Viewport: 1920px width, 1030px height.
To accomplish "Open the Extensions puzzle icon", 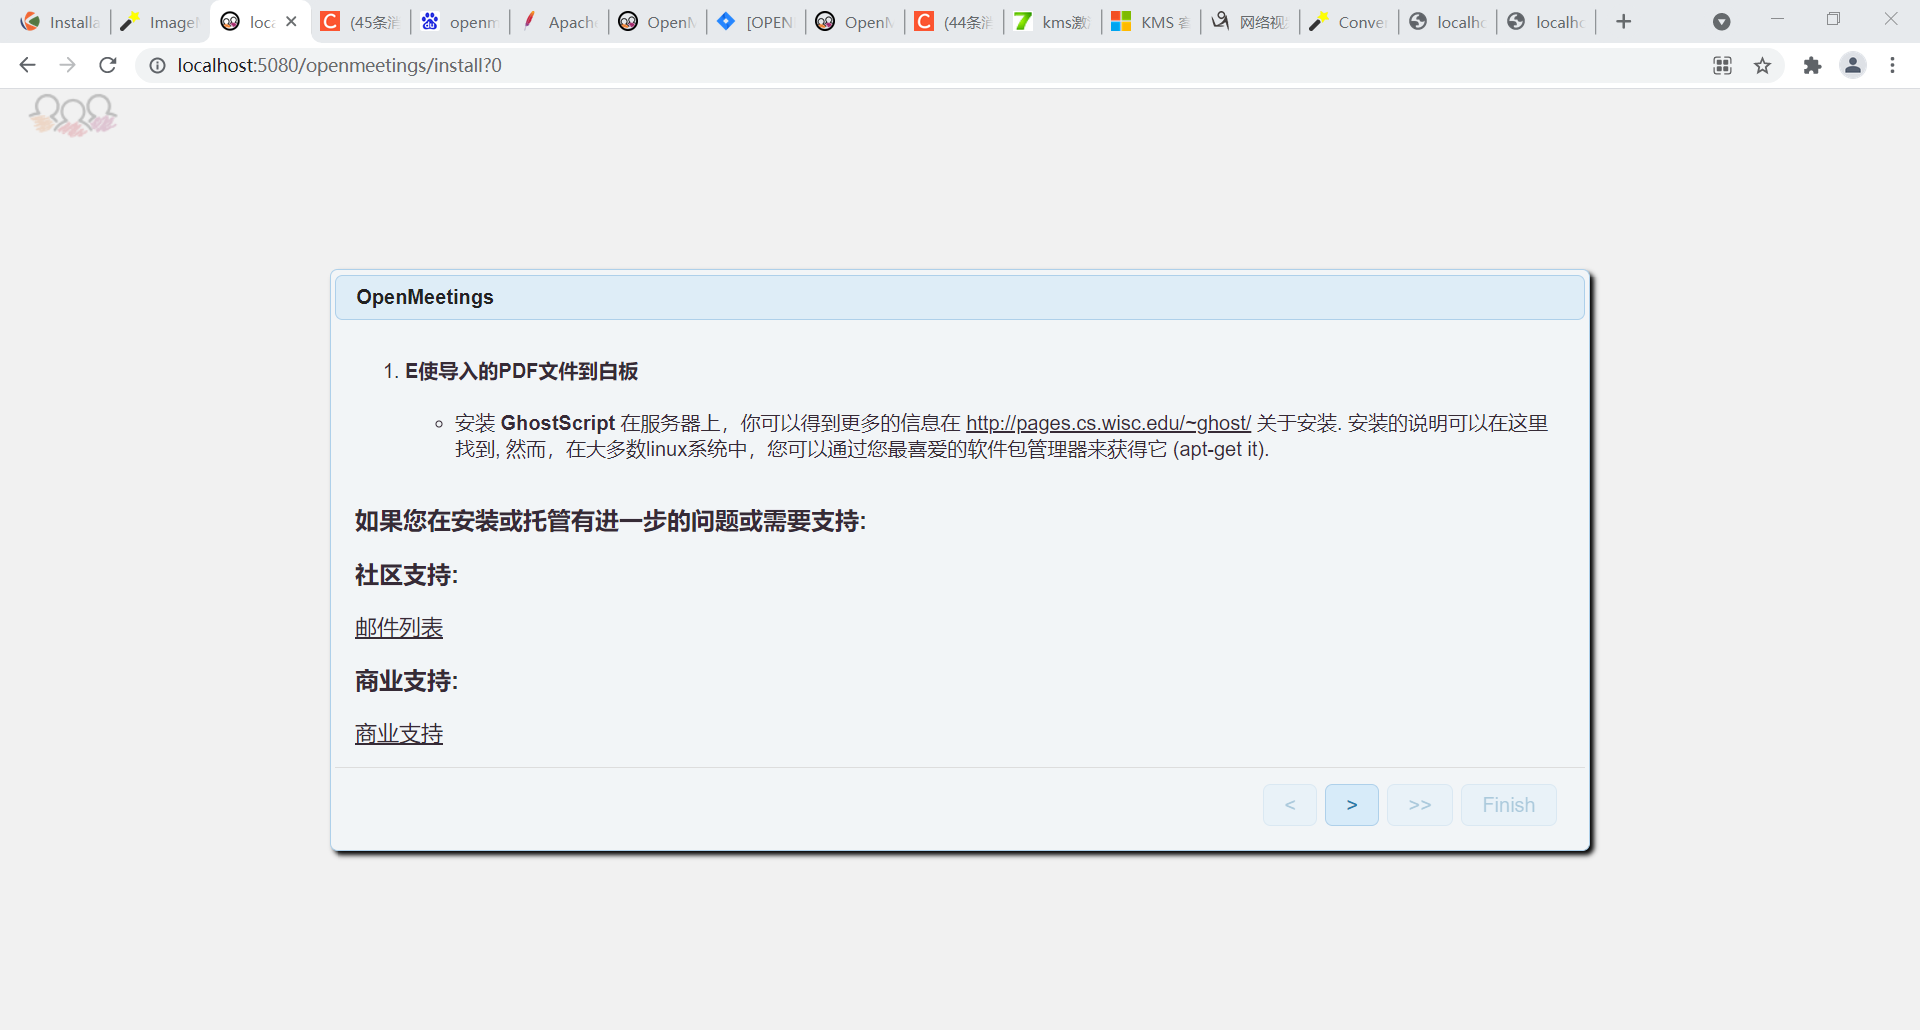I will click(x=1812, y=65).
